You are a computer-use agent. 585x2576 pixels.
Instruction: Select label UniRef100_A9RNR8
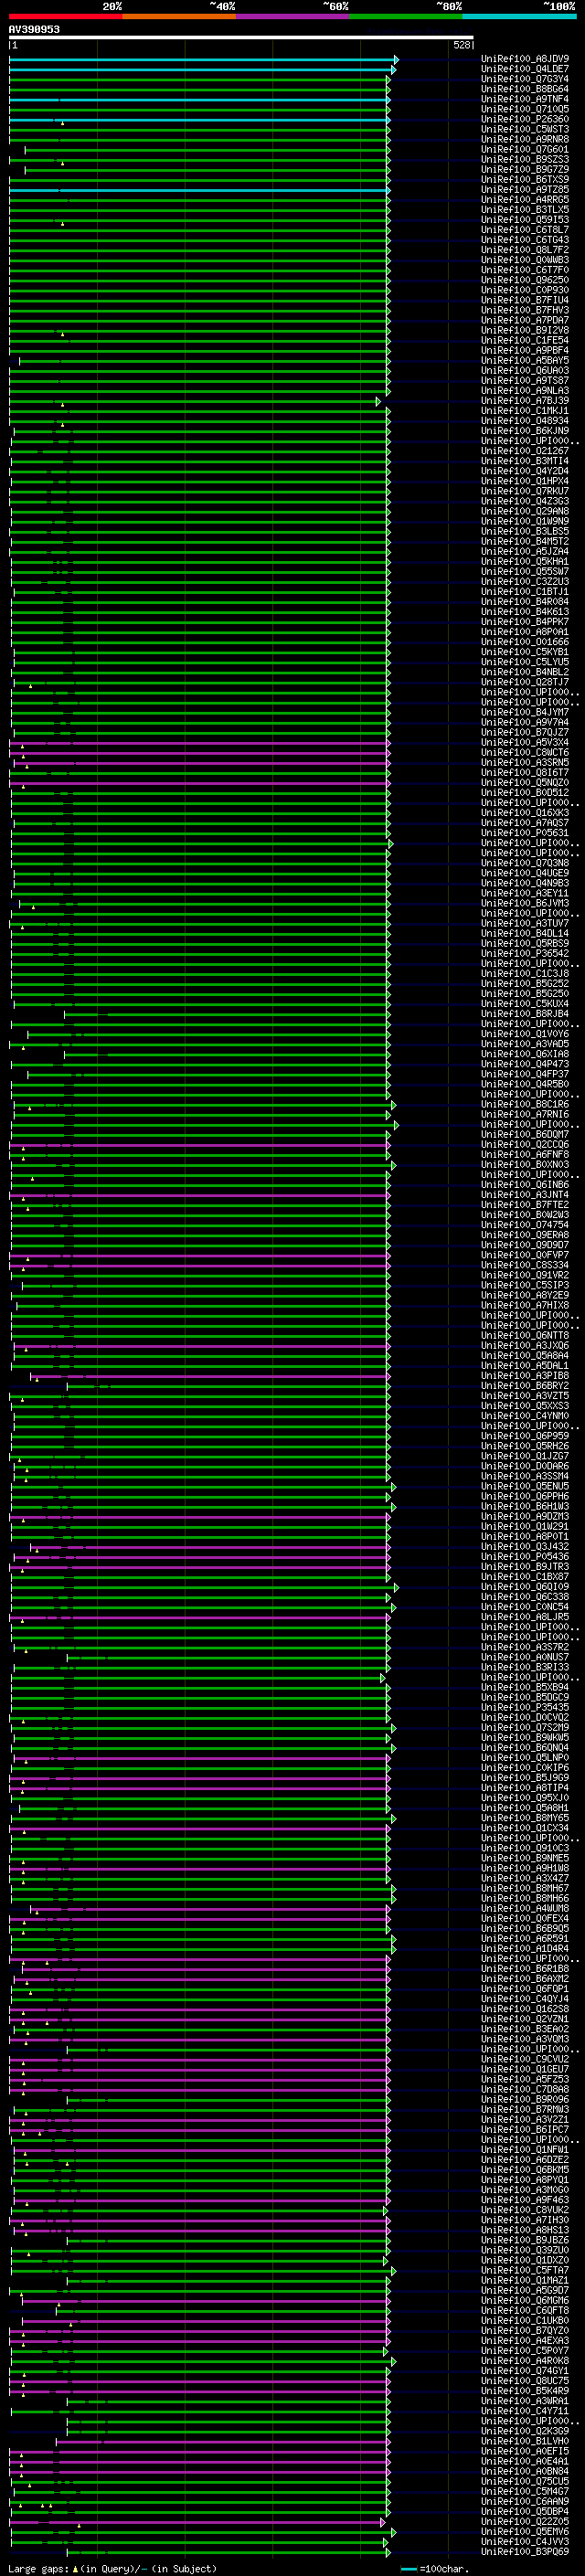point(525,139)
